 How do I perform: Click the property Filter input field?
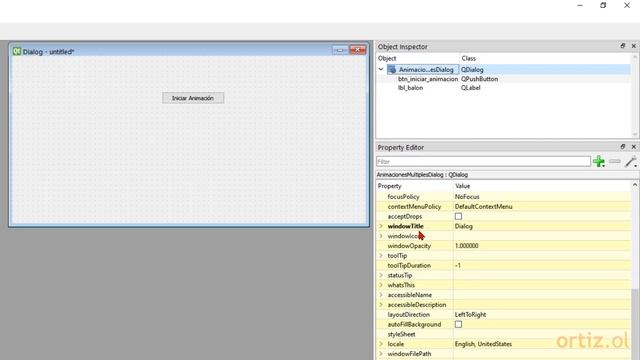click(x=483, y=162)
